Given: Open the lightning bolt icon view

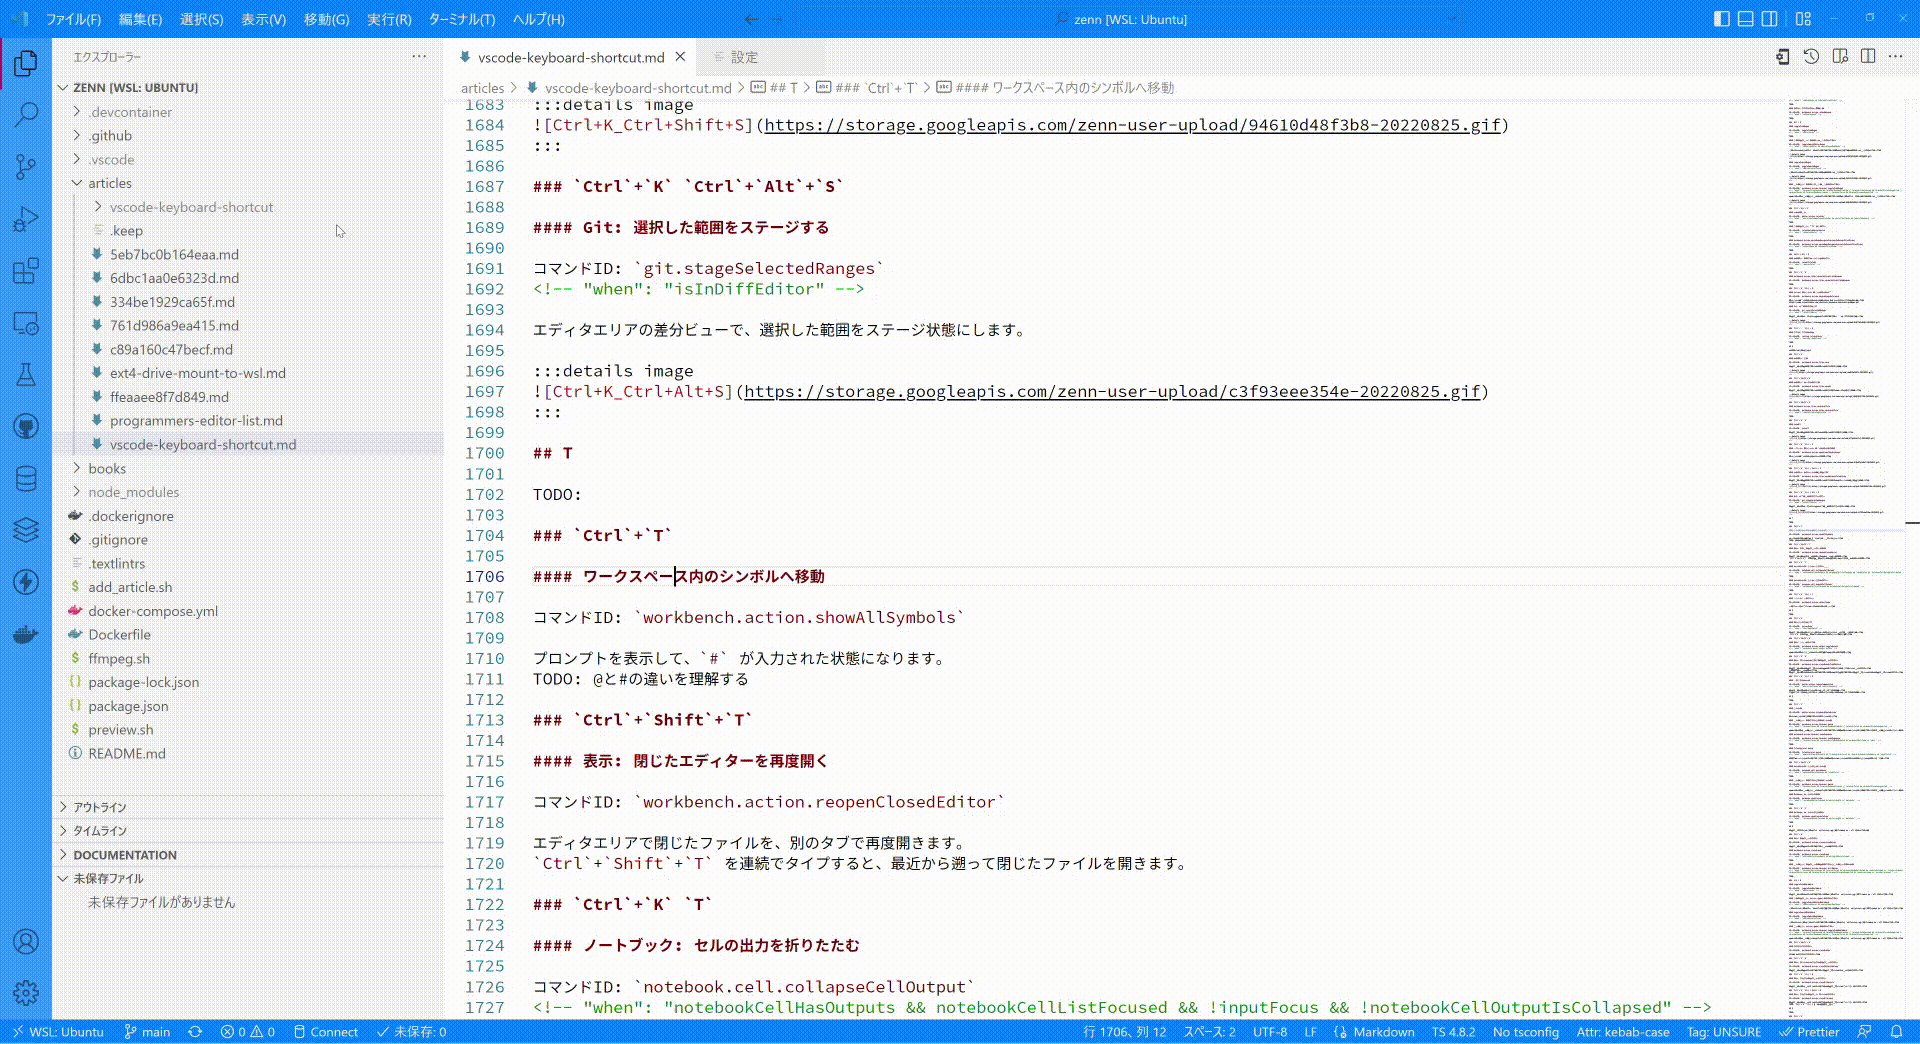Looking at the screenshot, I should point(26,582).
